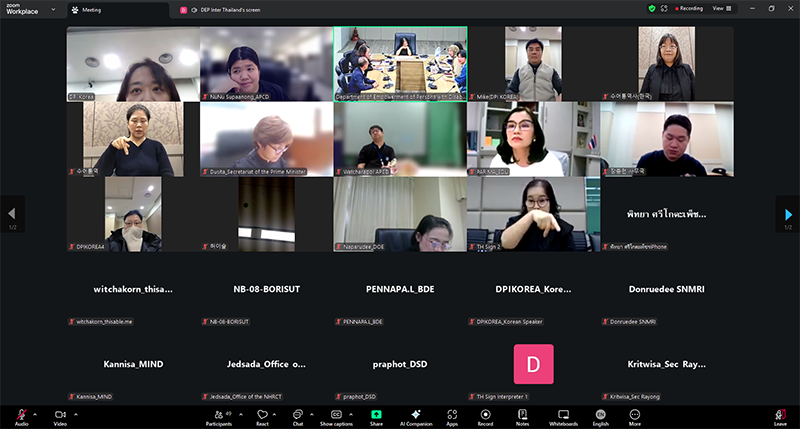The image size is (800, 429).
Task: Toggle Show captions in the toolbar
Action: click(336, 414)
